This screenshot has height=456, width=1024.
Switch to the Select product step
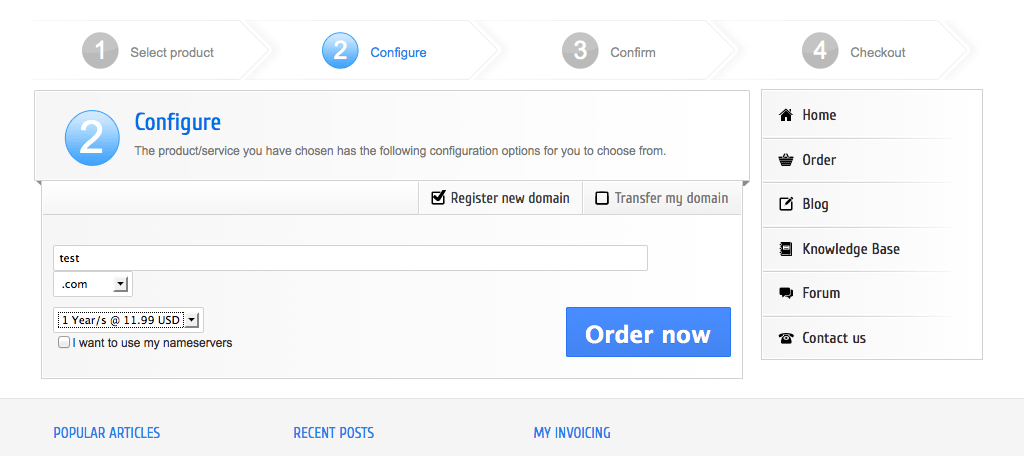pyautogui.click(x=171, y=52)
